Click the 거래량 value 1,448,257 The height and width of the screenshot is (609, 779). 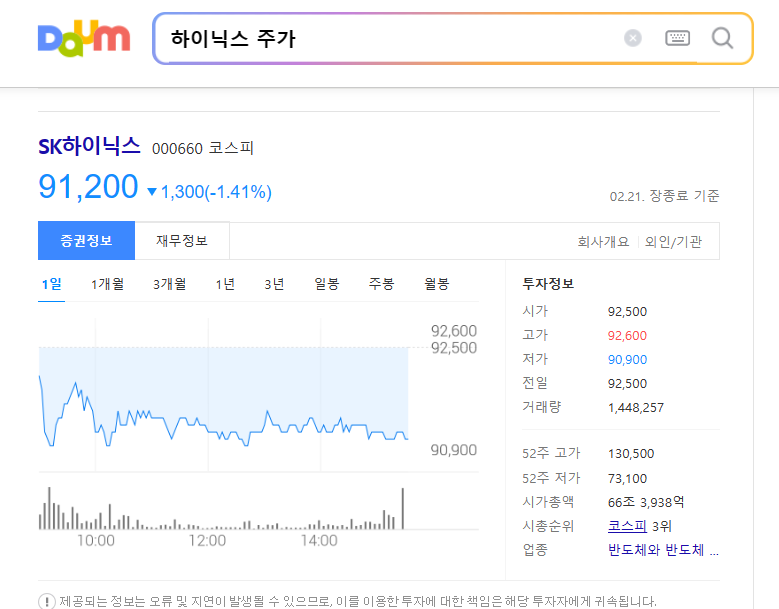(x=636, y=408)
